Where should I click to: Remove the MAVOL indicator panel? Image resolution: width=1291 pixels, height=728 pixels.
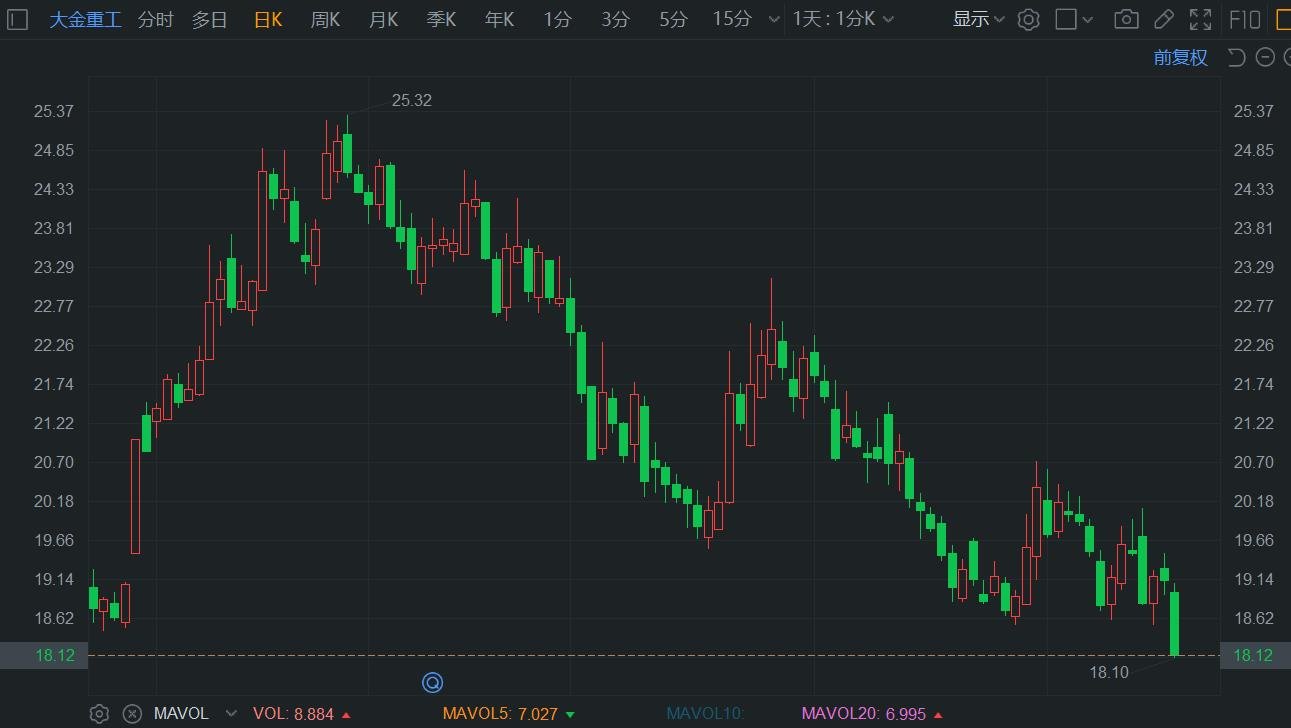point(132,713)
